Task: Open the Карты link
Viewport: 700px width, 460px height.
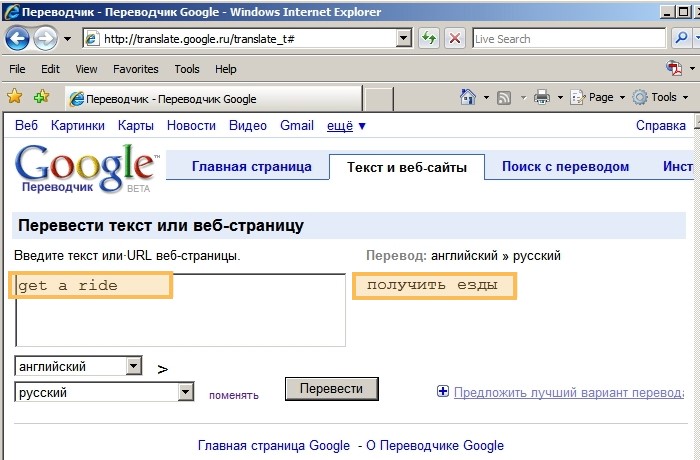Action: coord(136,125)
